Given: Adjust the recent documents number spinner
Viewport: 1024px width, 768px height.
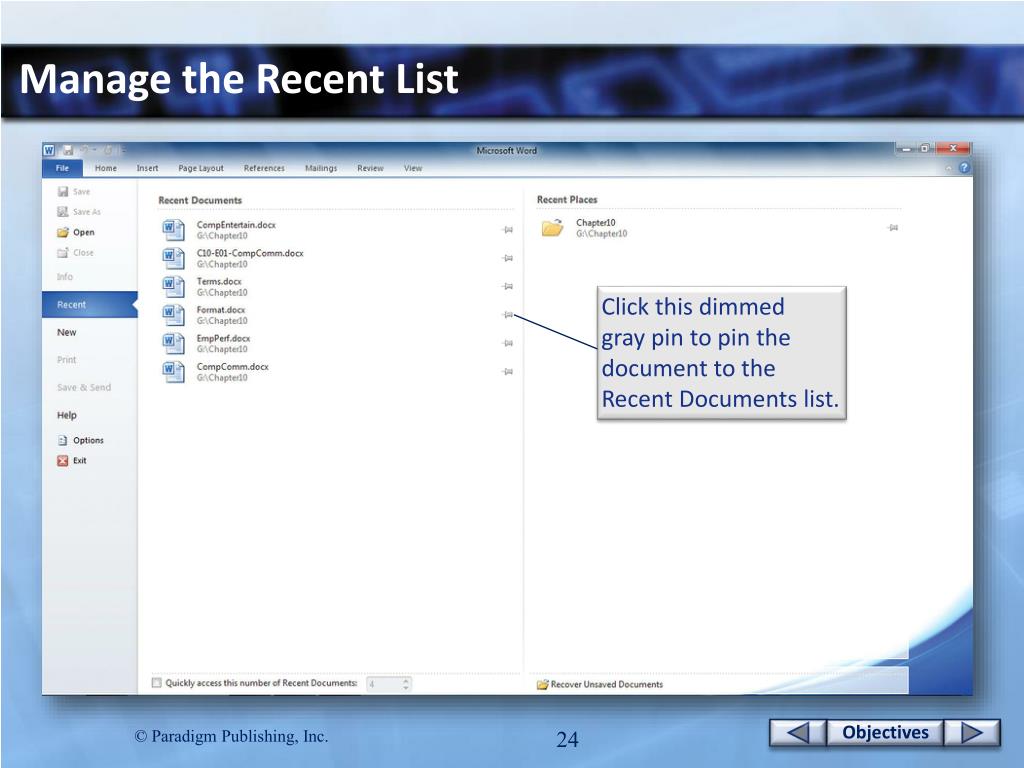Looking at the screenshot, I should pyautogui.click(x=406, y=684).
